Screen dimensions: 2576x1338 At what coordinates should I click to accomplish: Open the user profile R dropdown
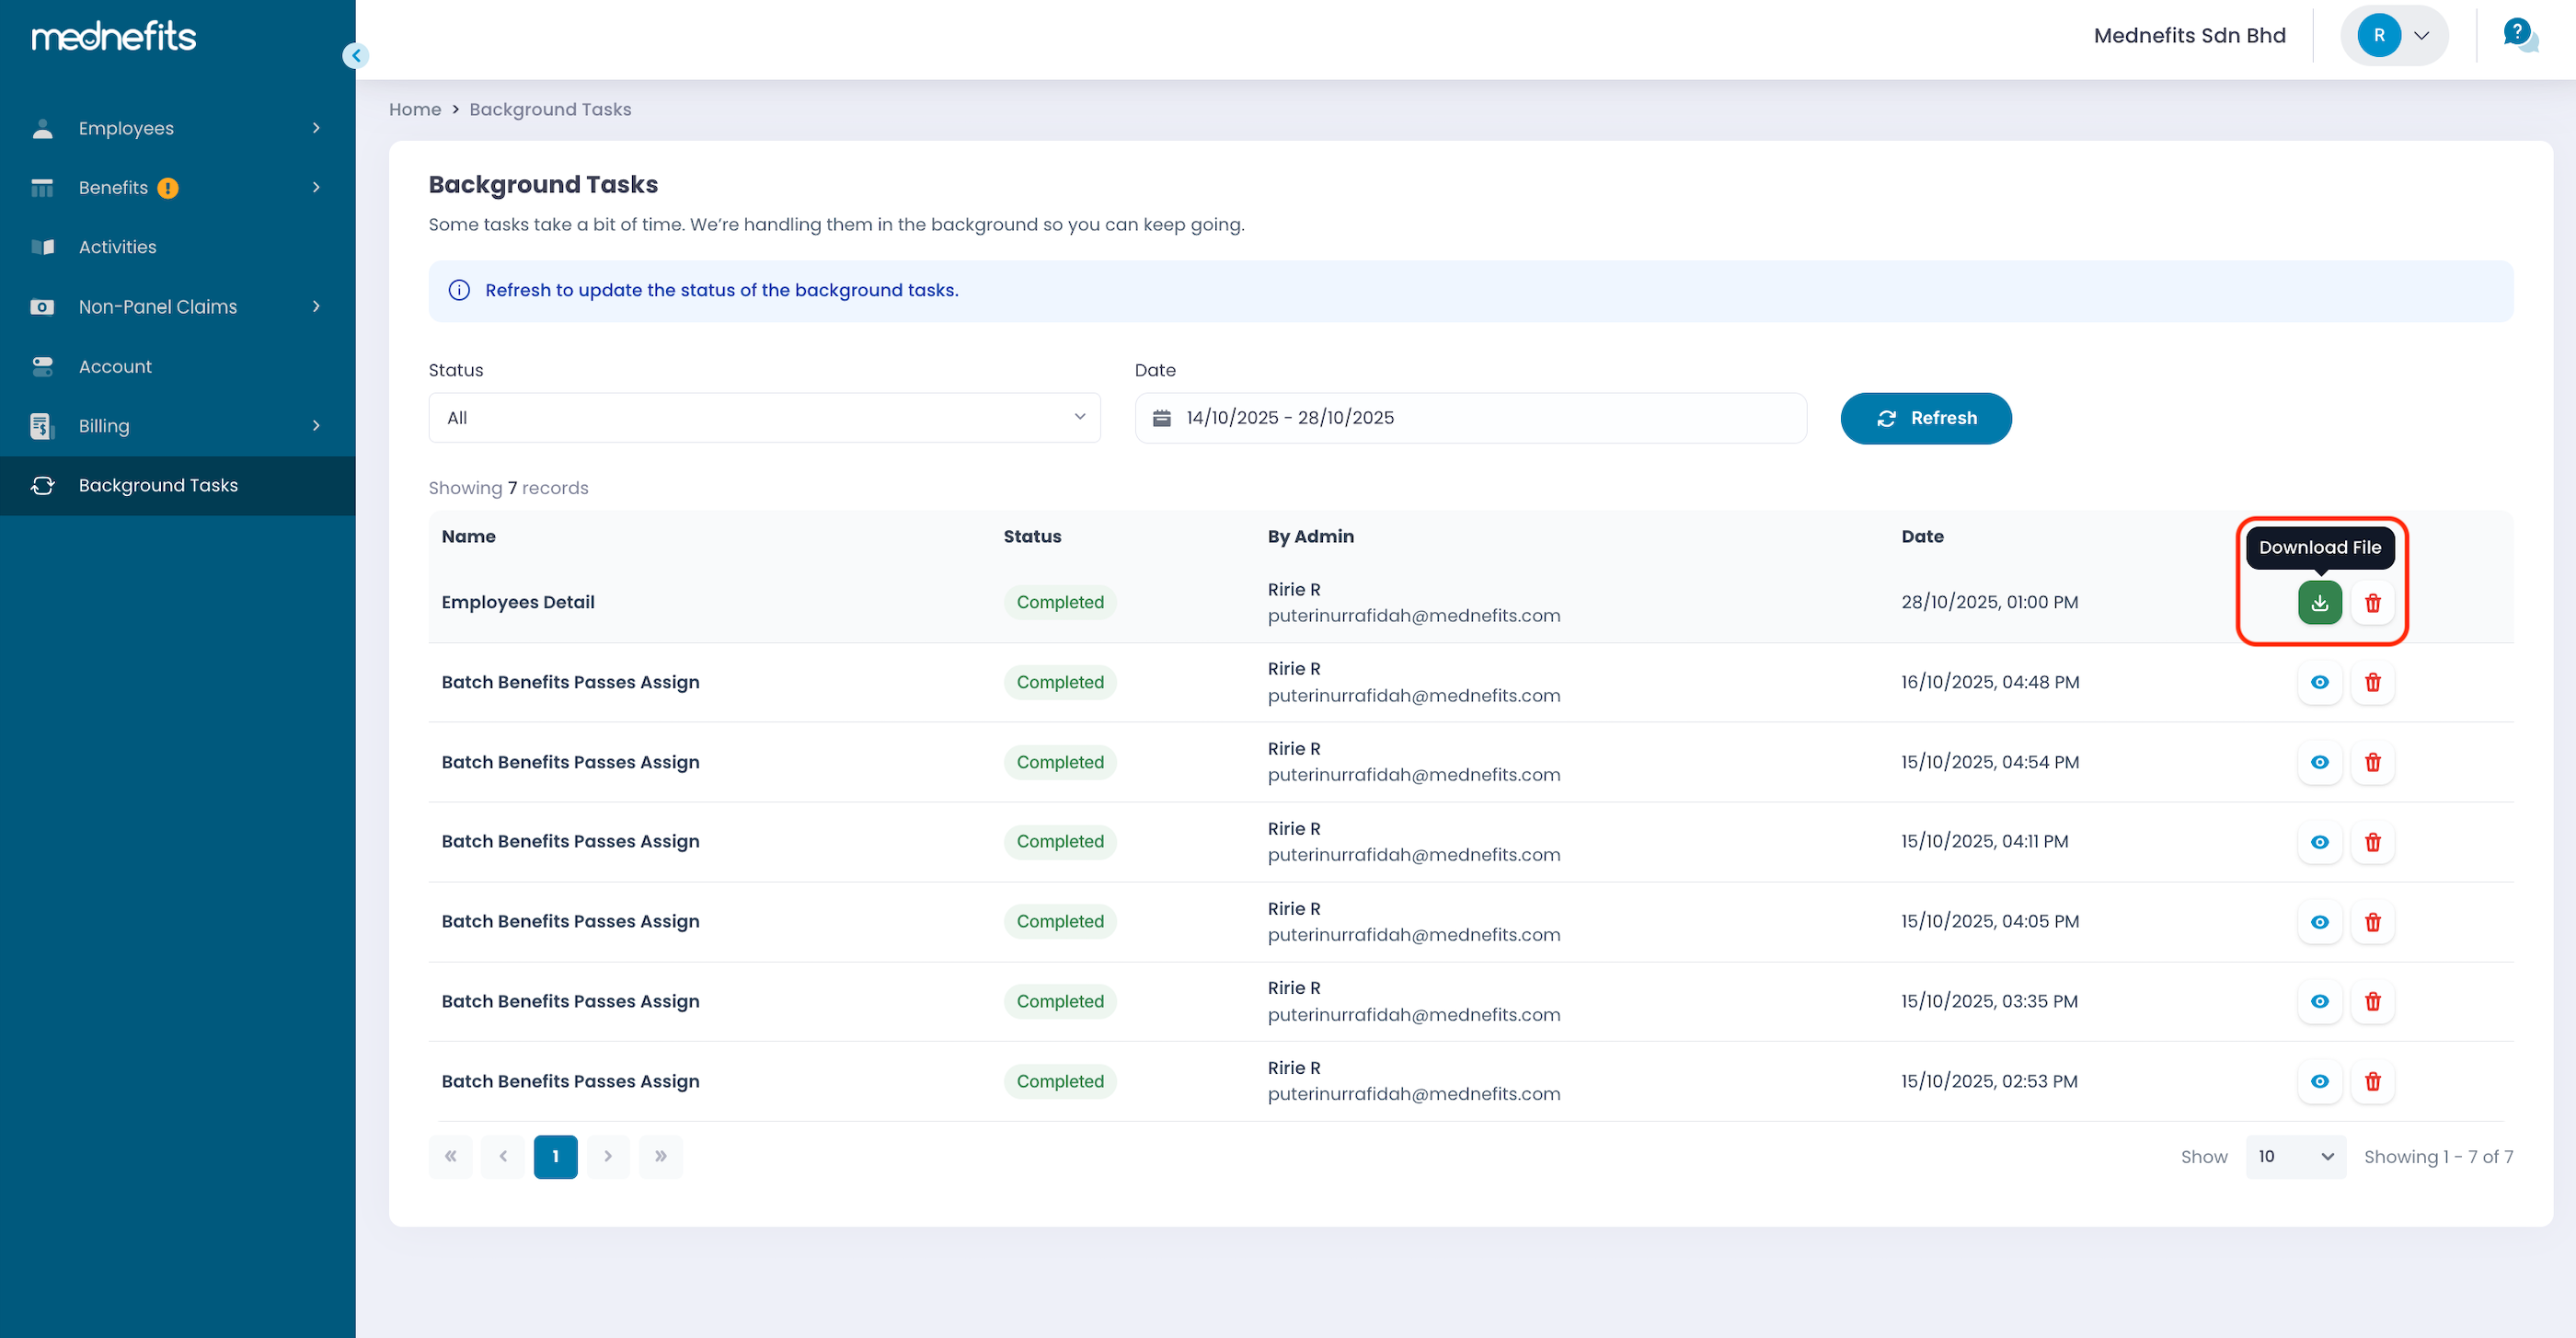[x=2394, y=36]
